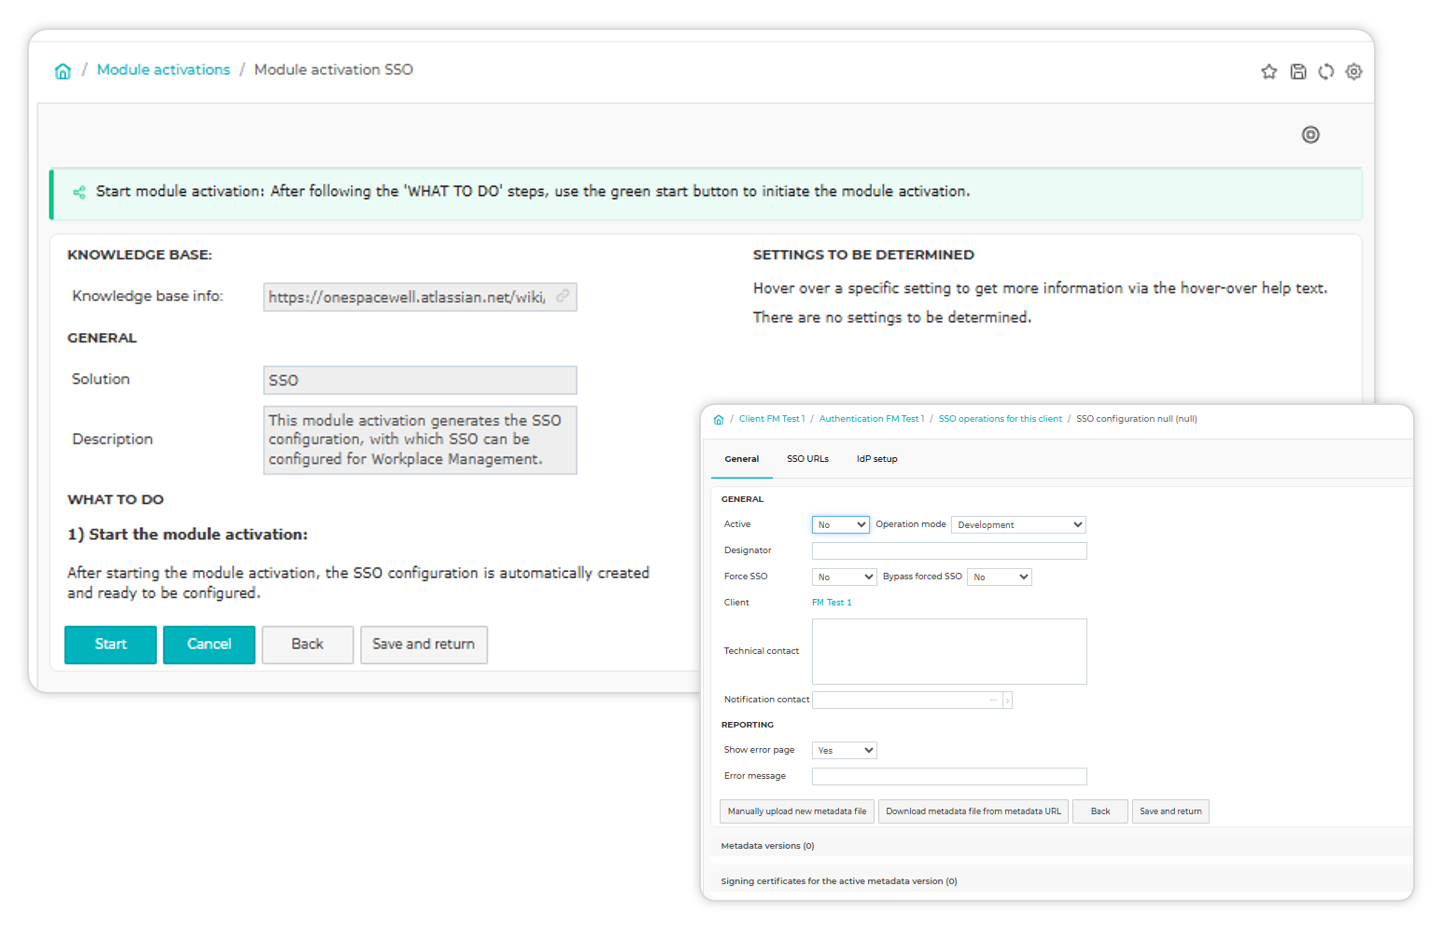Click the target icon below the toolbar
Screen dimensions: 1446x928
coord(1311,134)
